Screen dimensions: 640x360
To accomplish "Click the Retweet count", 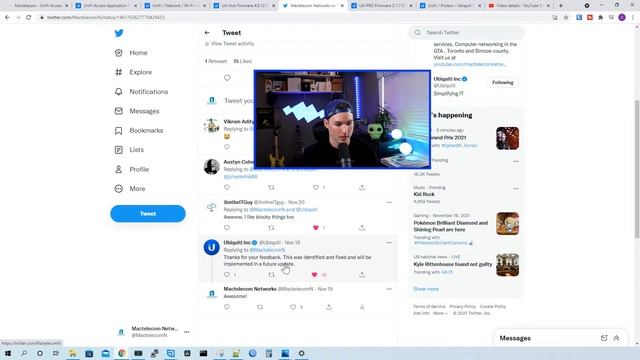I will pos(216,61).
